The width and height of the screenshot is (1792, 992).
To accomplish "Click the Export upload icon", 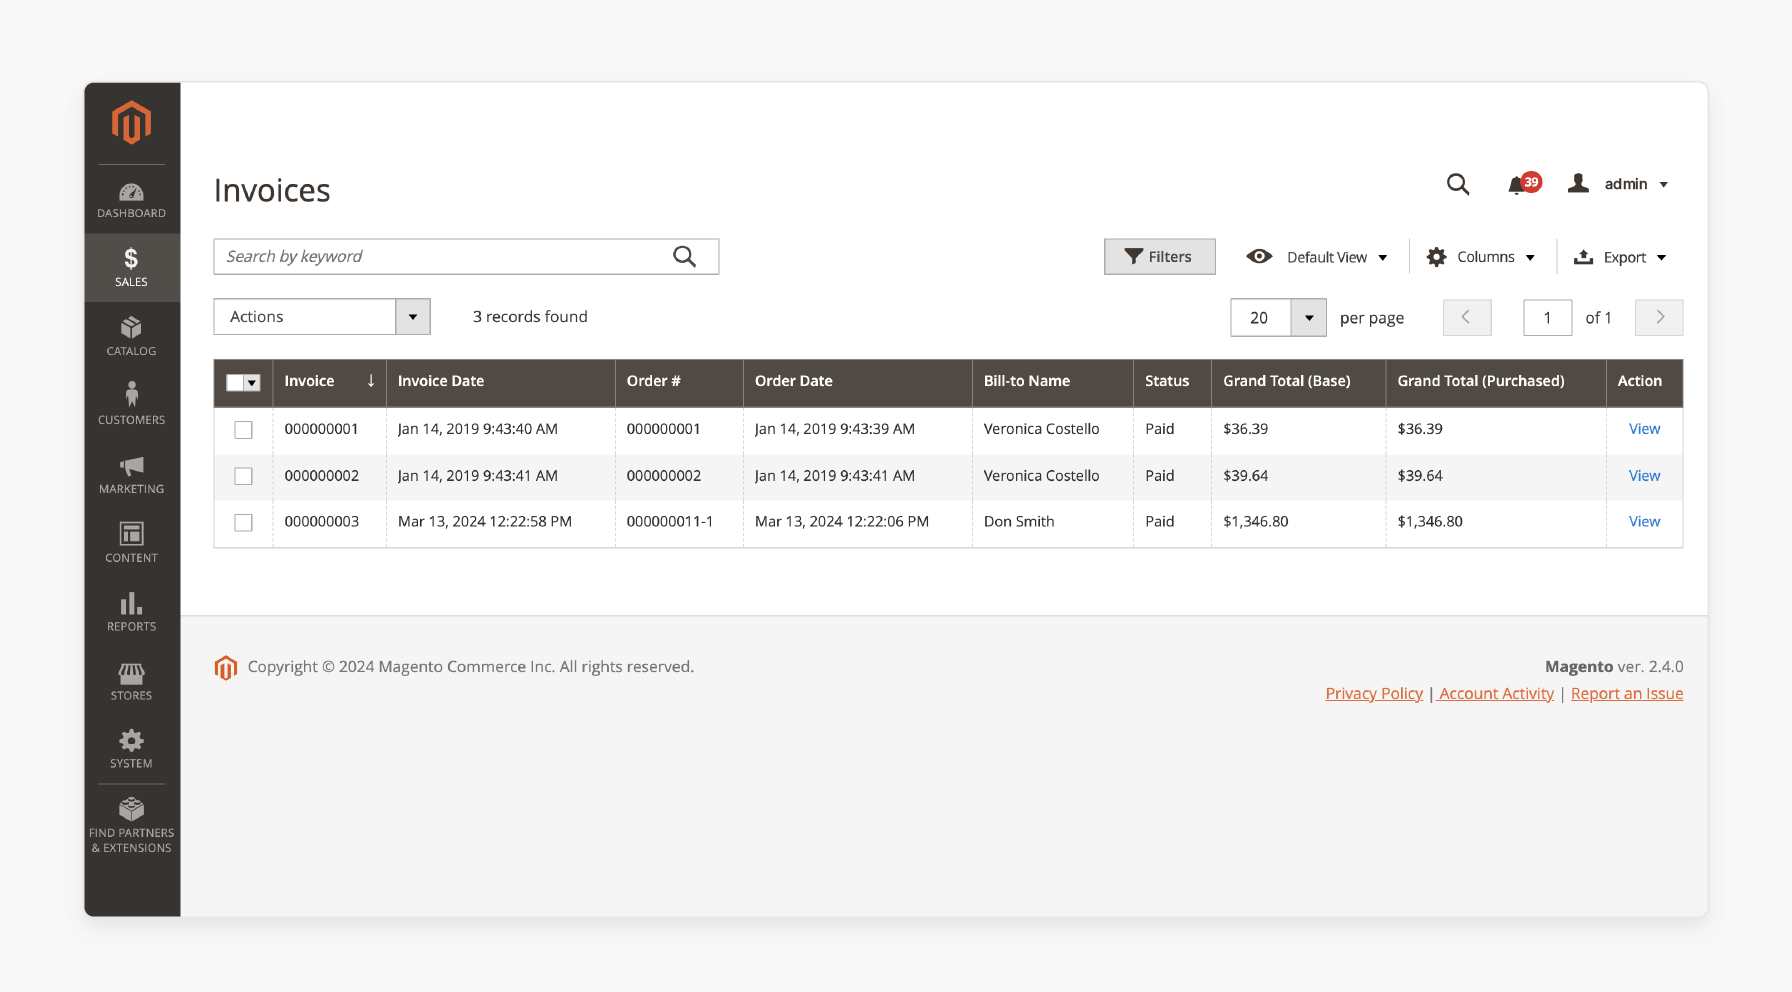I will 1583,257.
